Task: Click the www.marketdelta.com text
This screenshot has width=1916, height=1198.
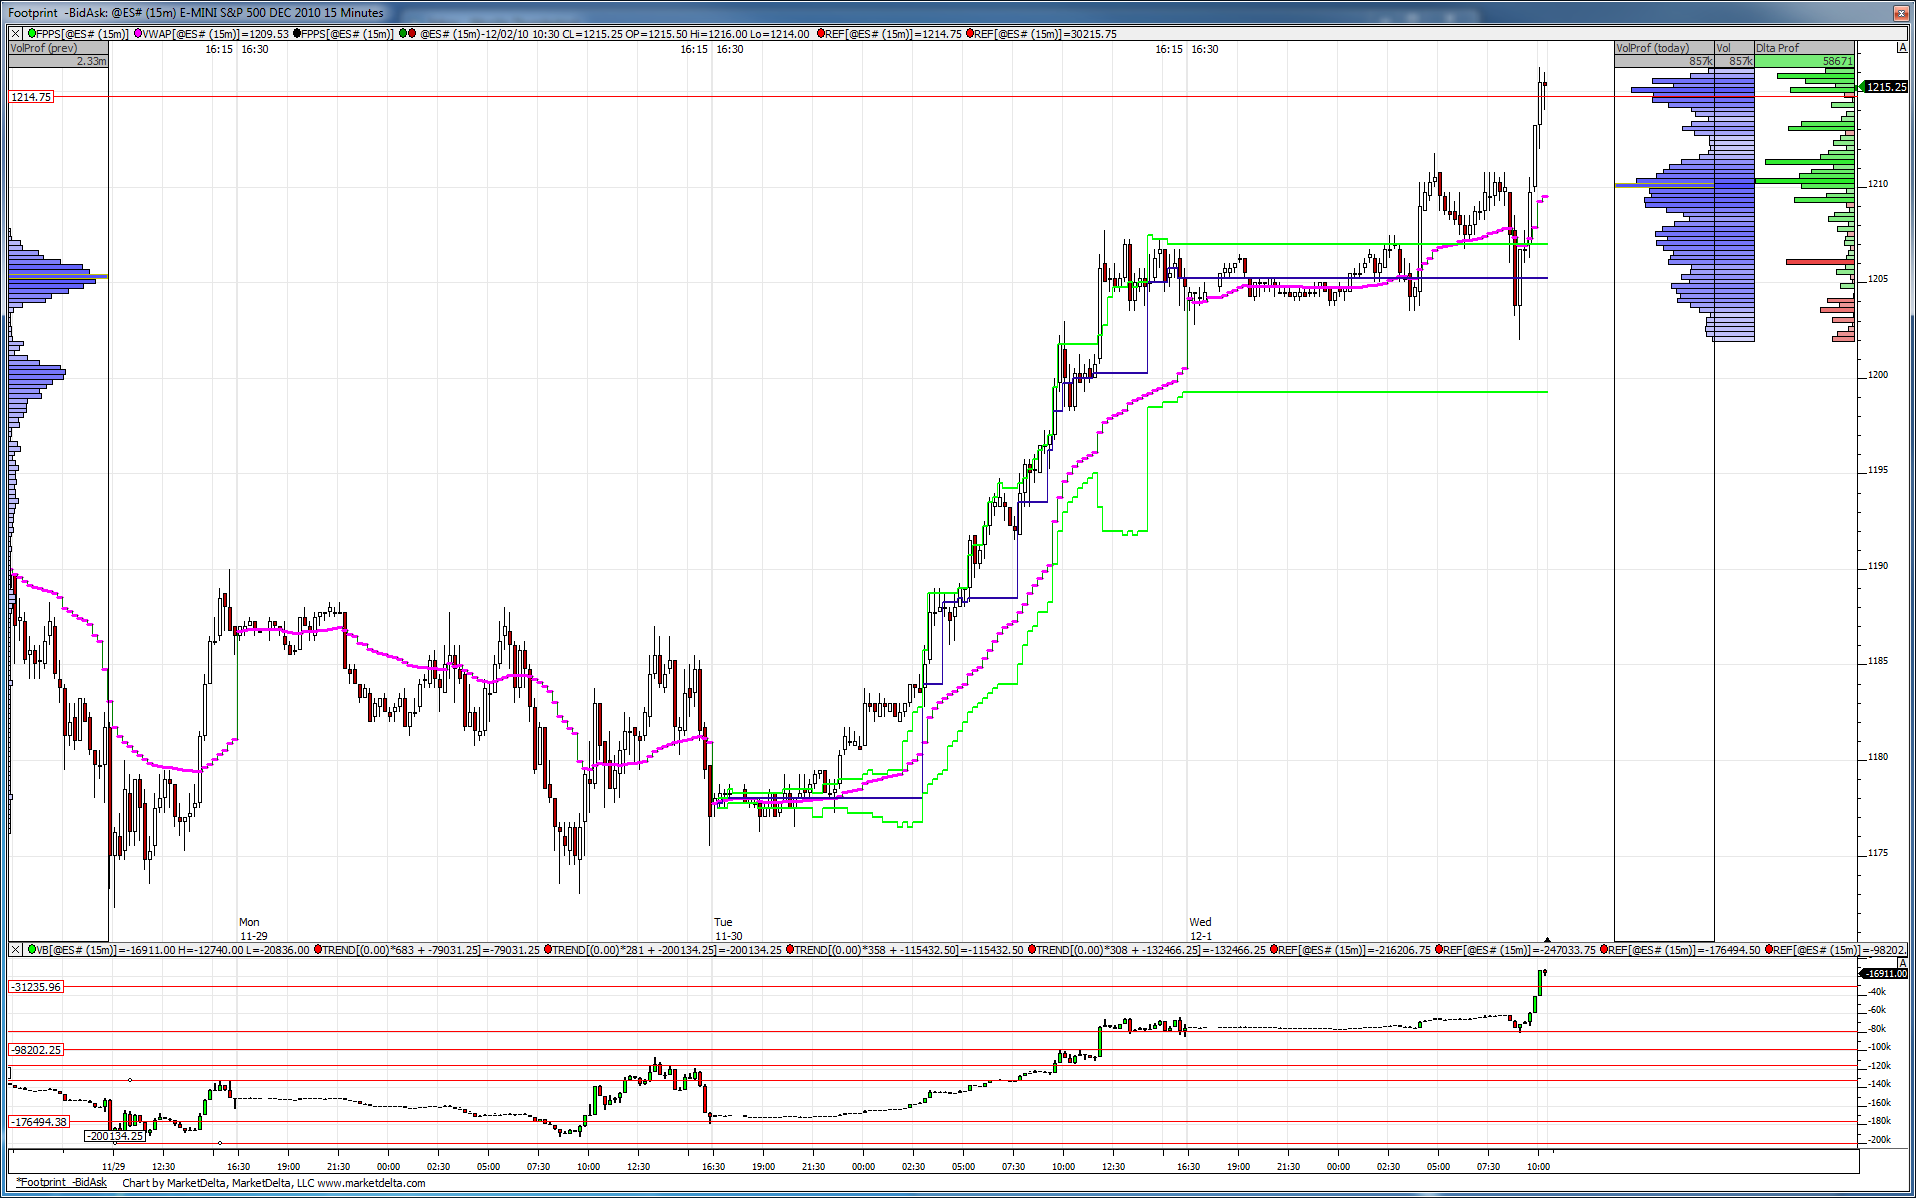Action: pyautogui.click(x=371, y=1183)
